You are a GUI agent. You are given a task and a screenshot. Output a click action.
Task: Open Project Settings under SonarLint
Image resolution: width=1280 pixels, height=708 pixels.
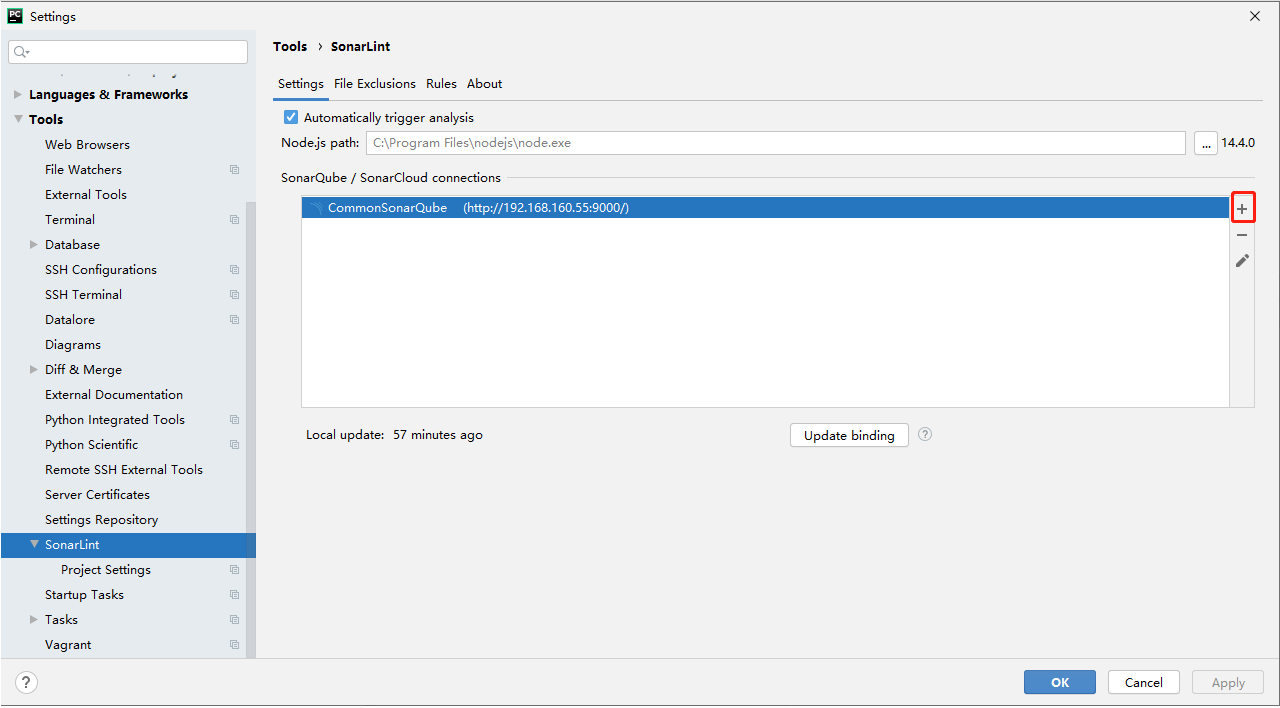coord(106,570)
